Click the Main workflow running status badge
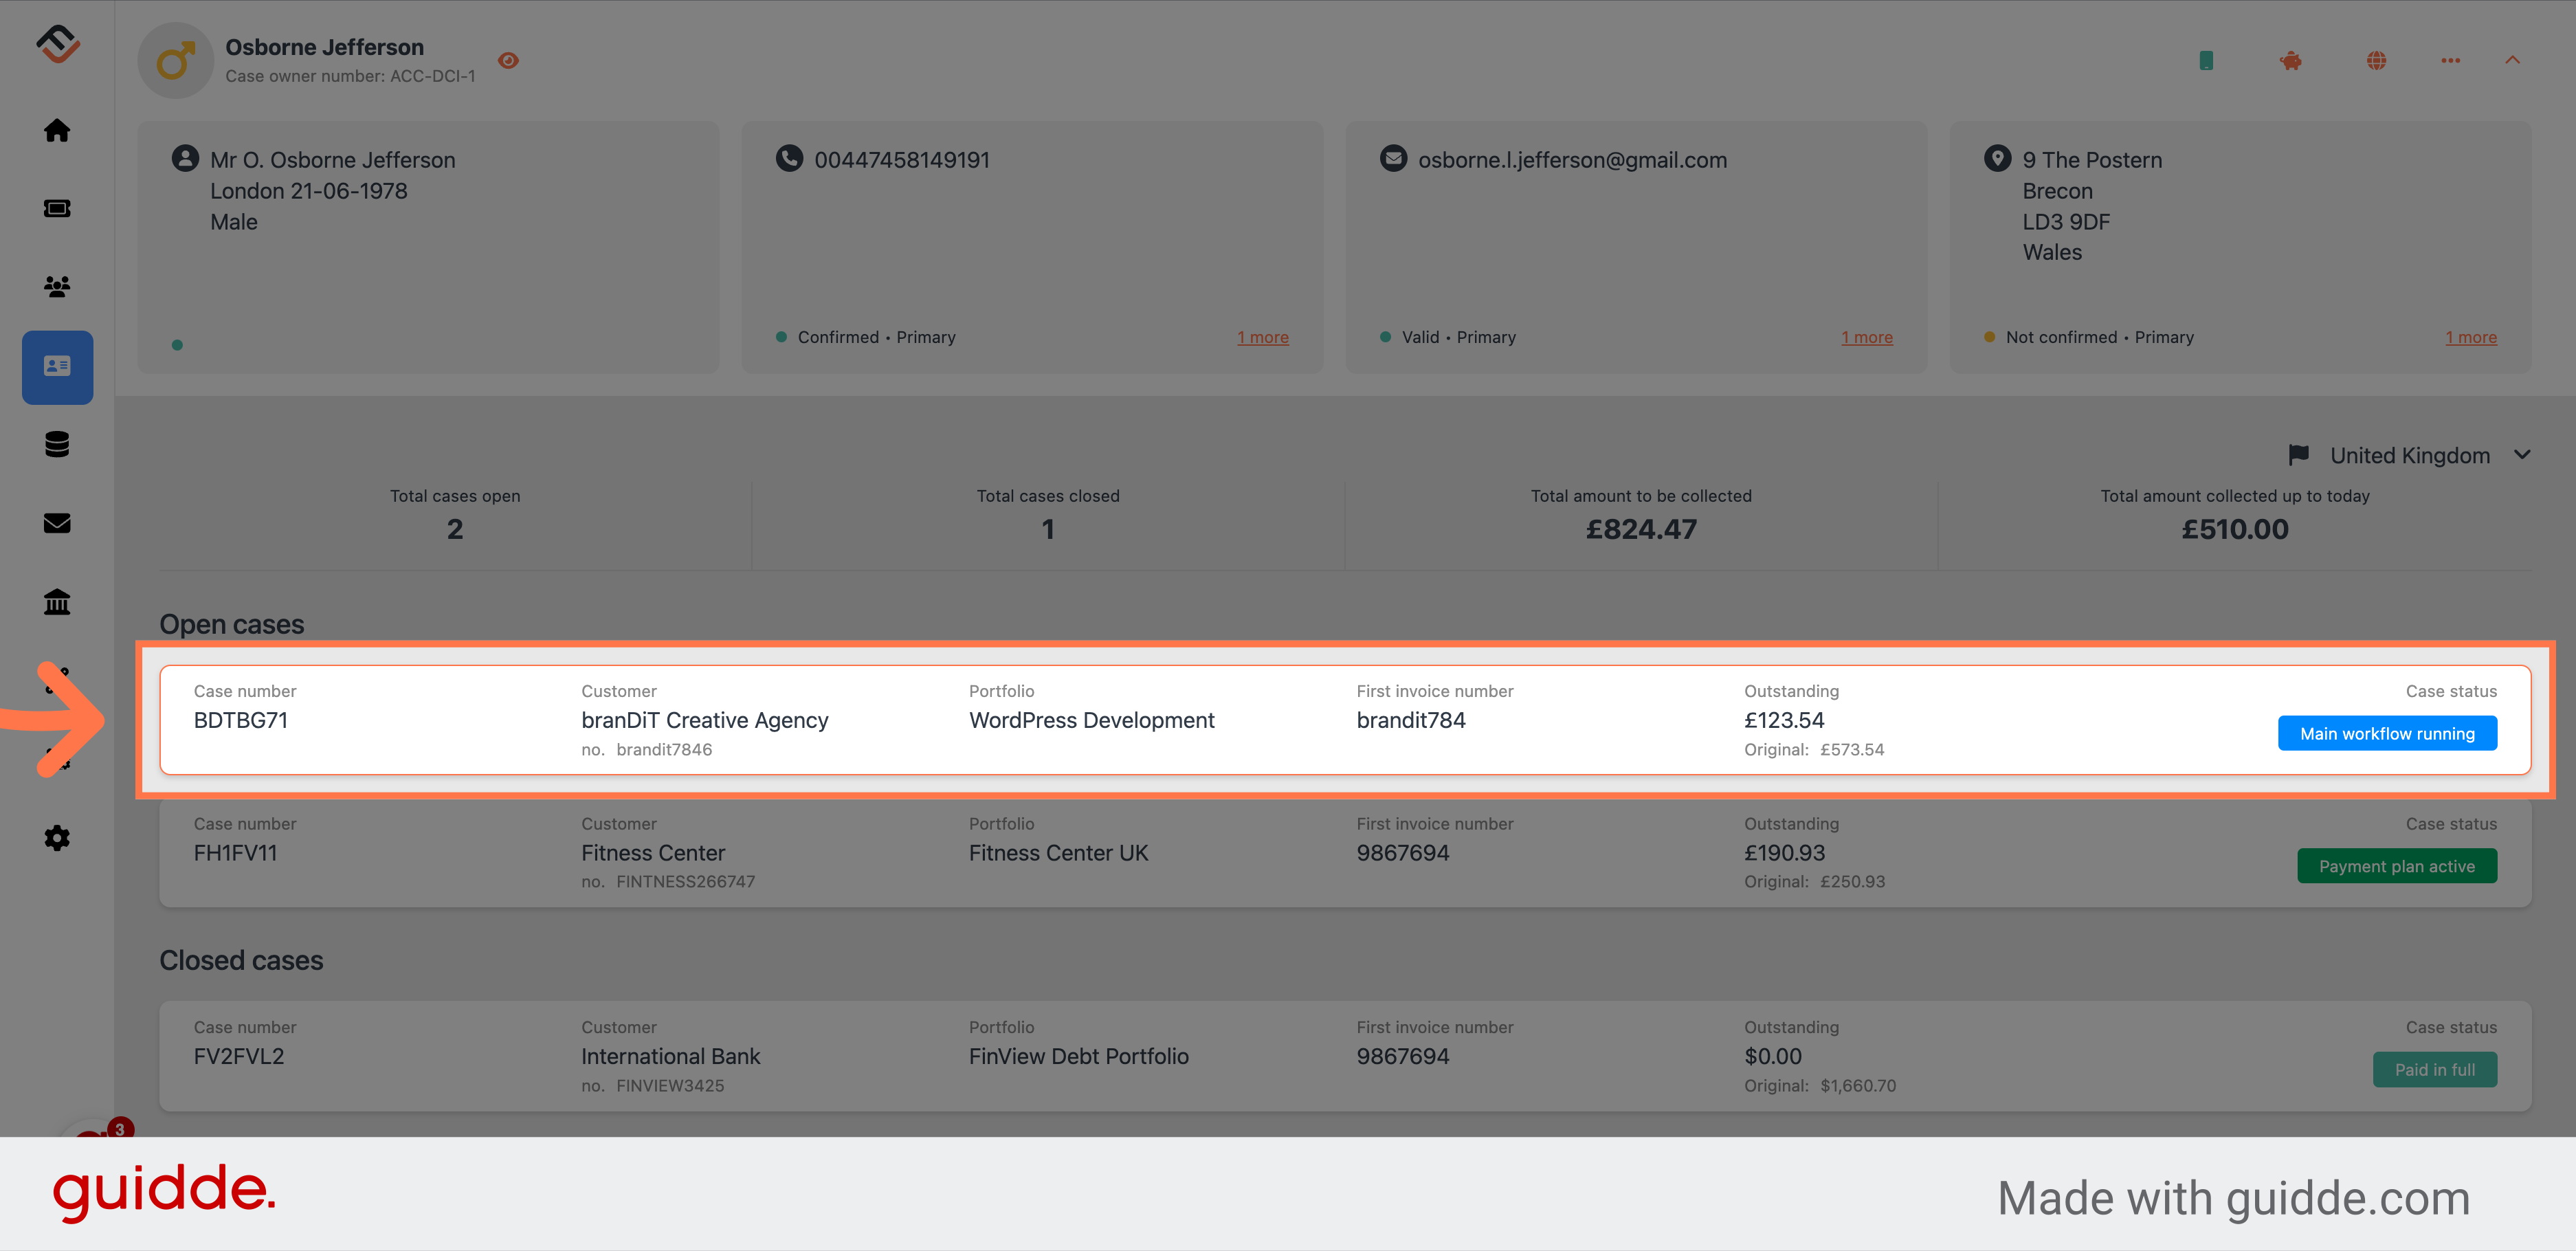 tap(2387, 733)
